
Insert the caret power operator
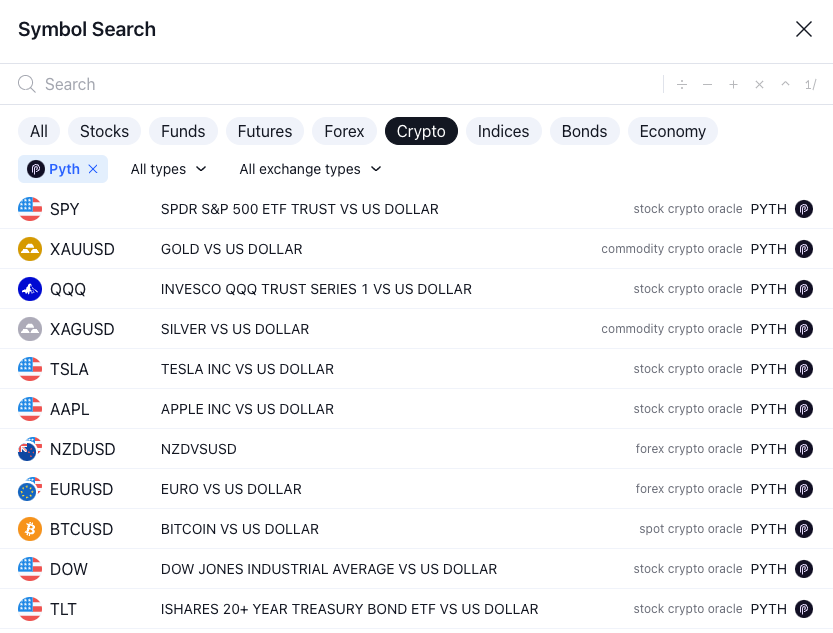785,84
